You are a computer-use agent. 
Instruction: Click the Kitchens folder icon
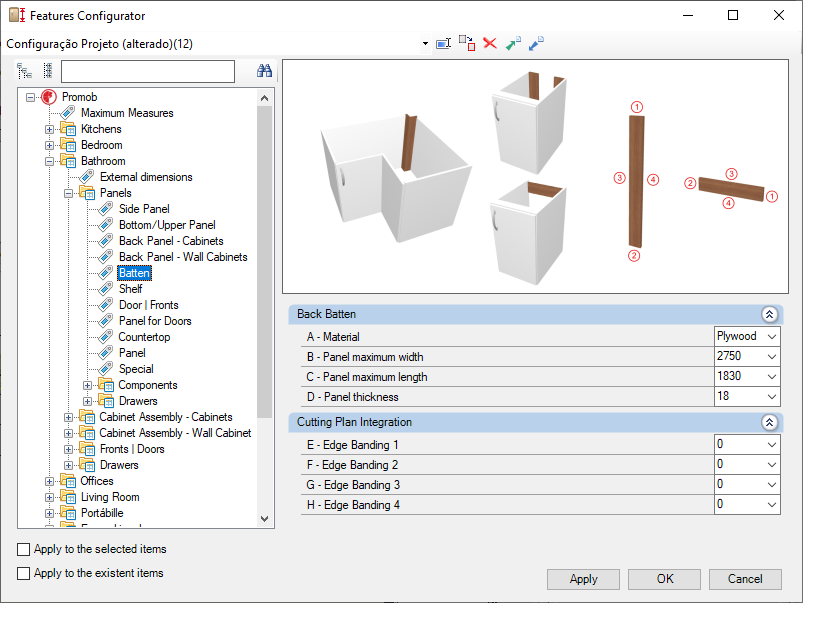tap(68, 129)
